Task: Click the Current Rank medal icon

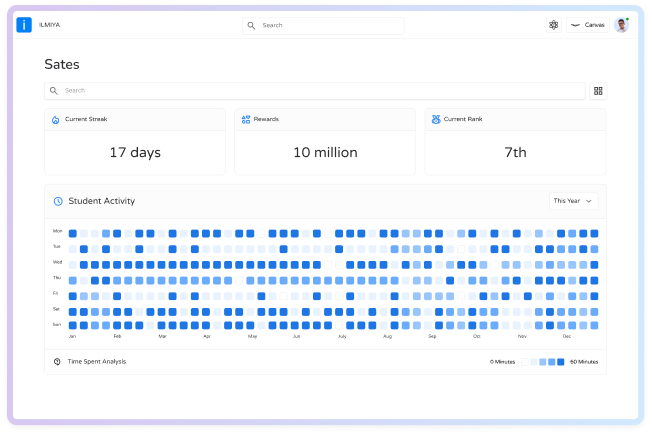Action: [435, 120]
